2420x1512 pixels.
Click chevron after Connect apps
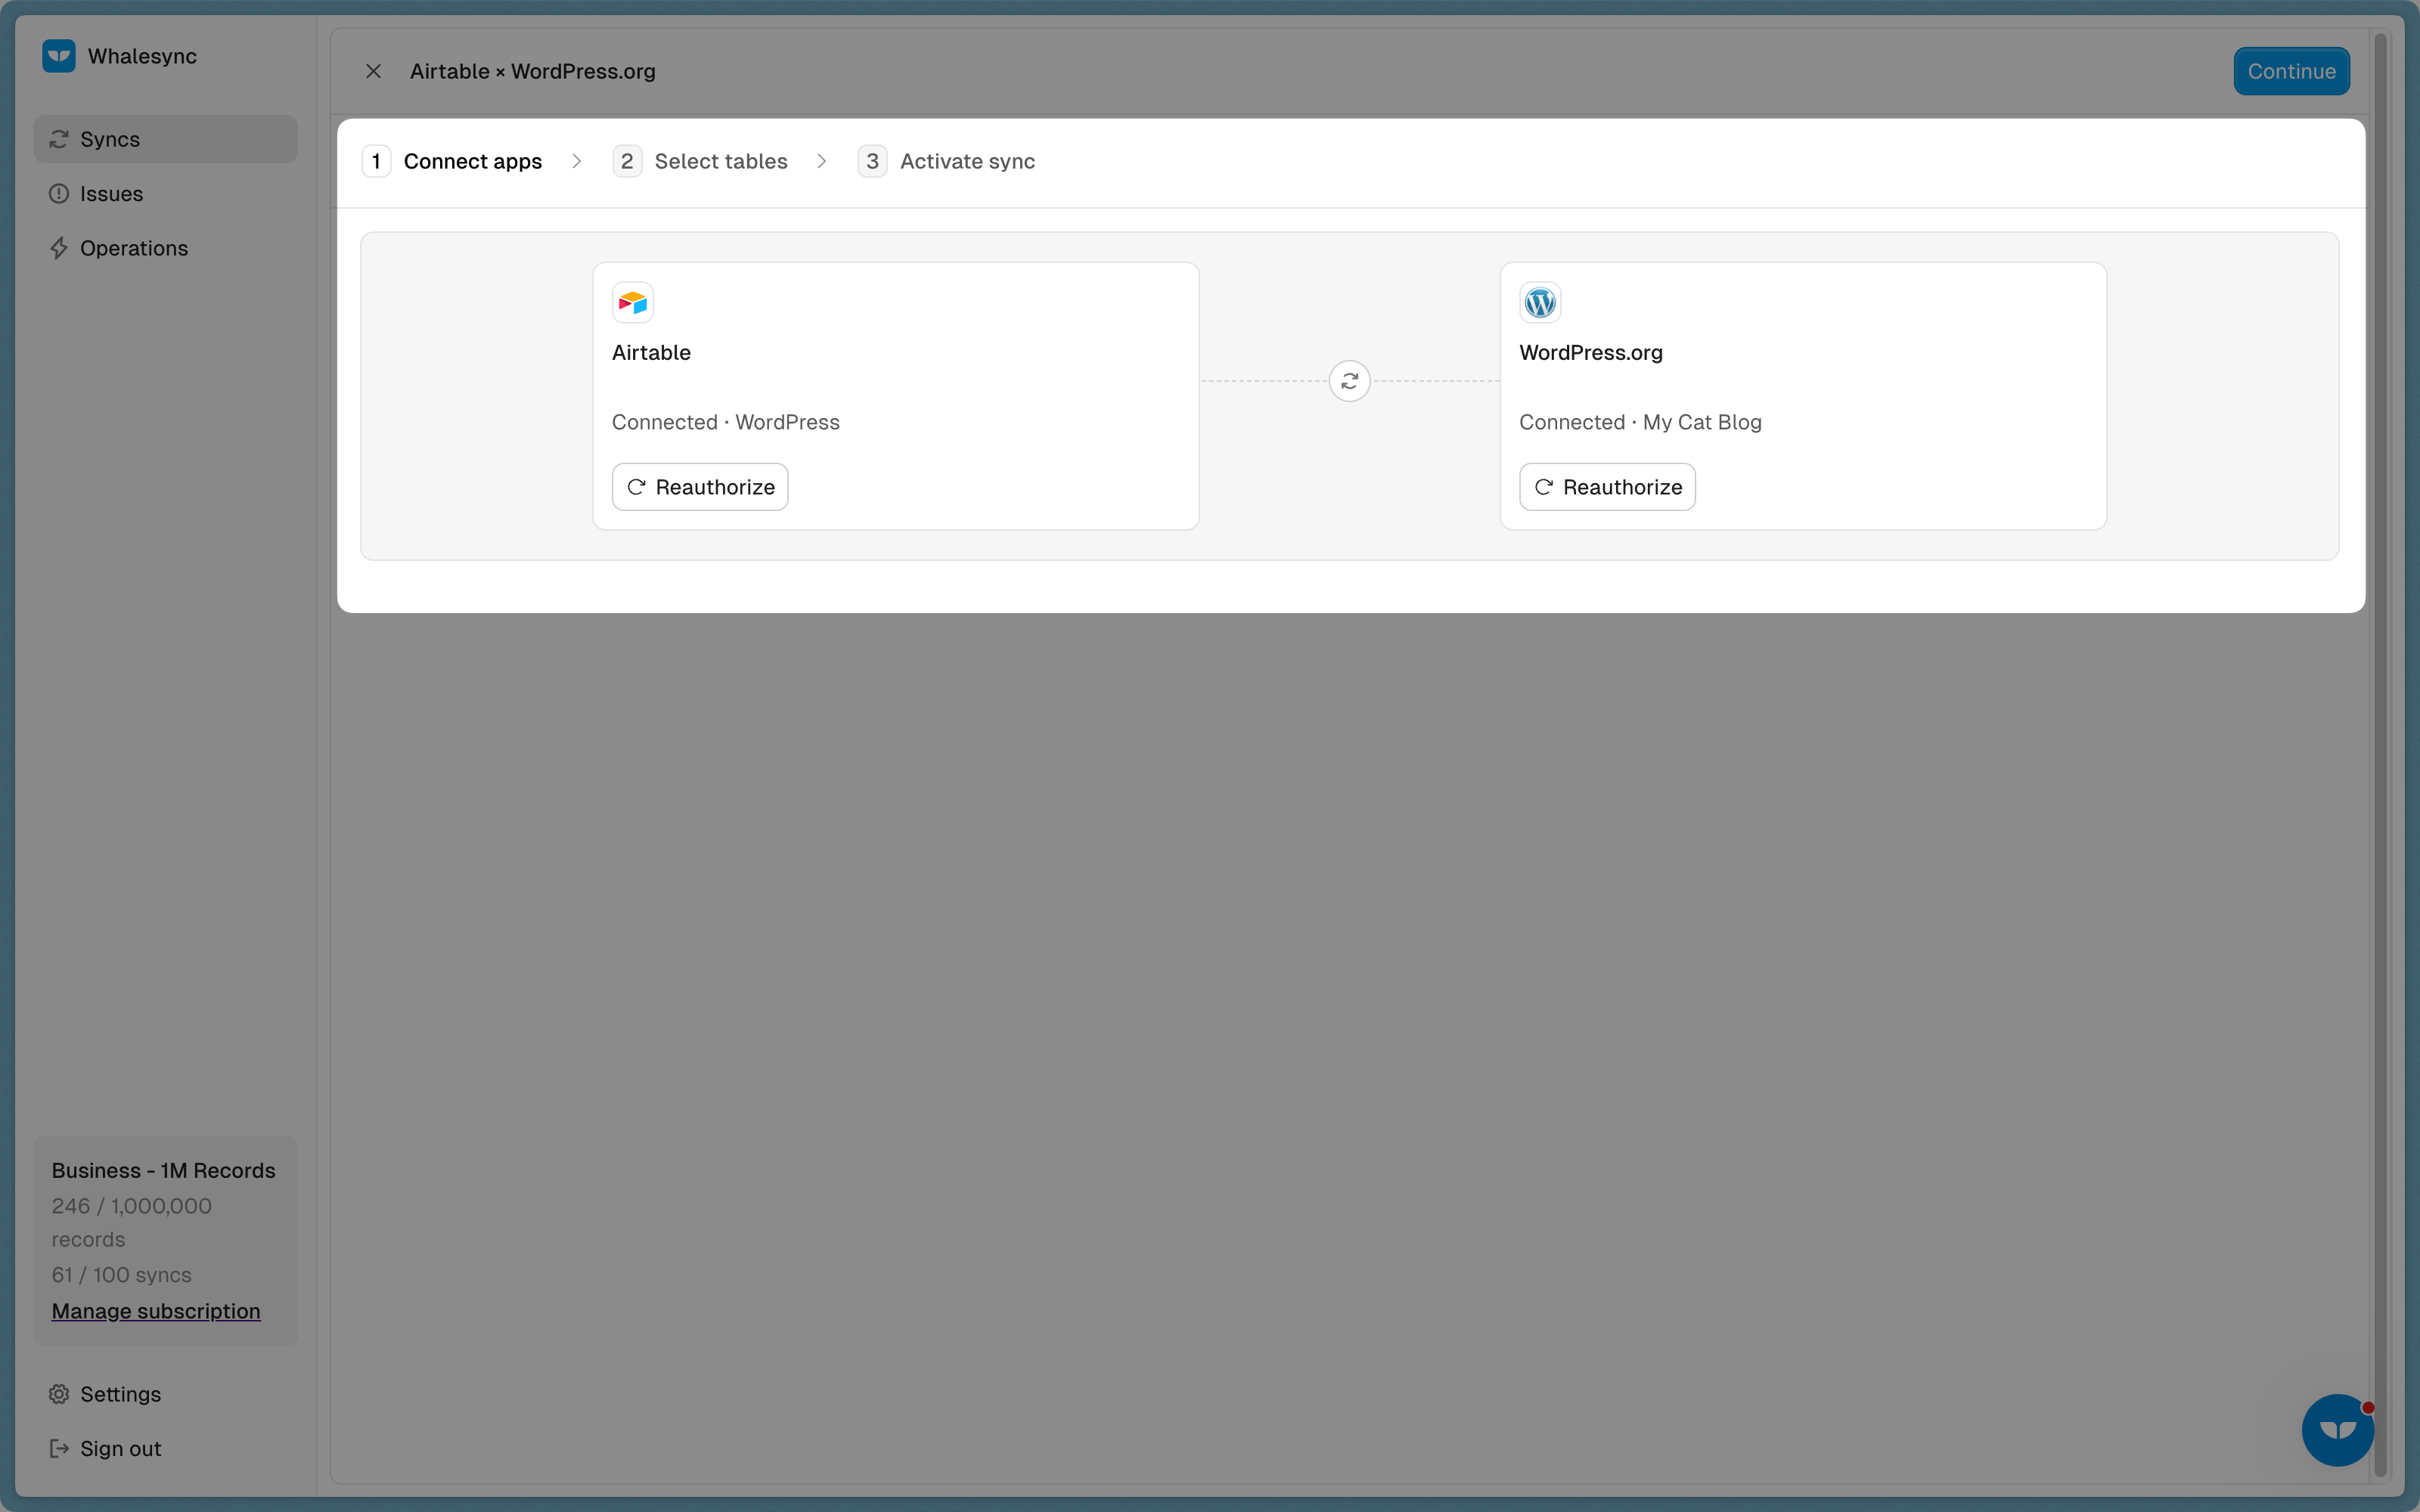coord(577,161)
